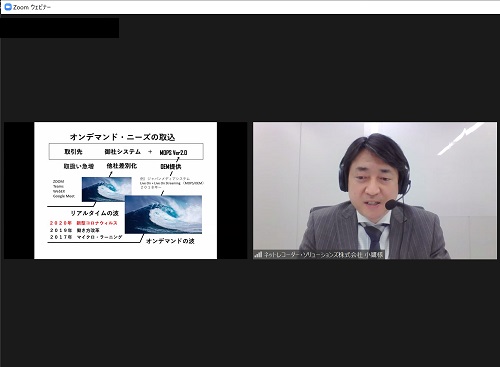Click the plus sign before MDPS Ver2.0
This screenshot has width=500, height=367.
pos(150,152)
